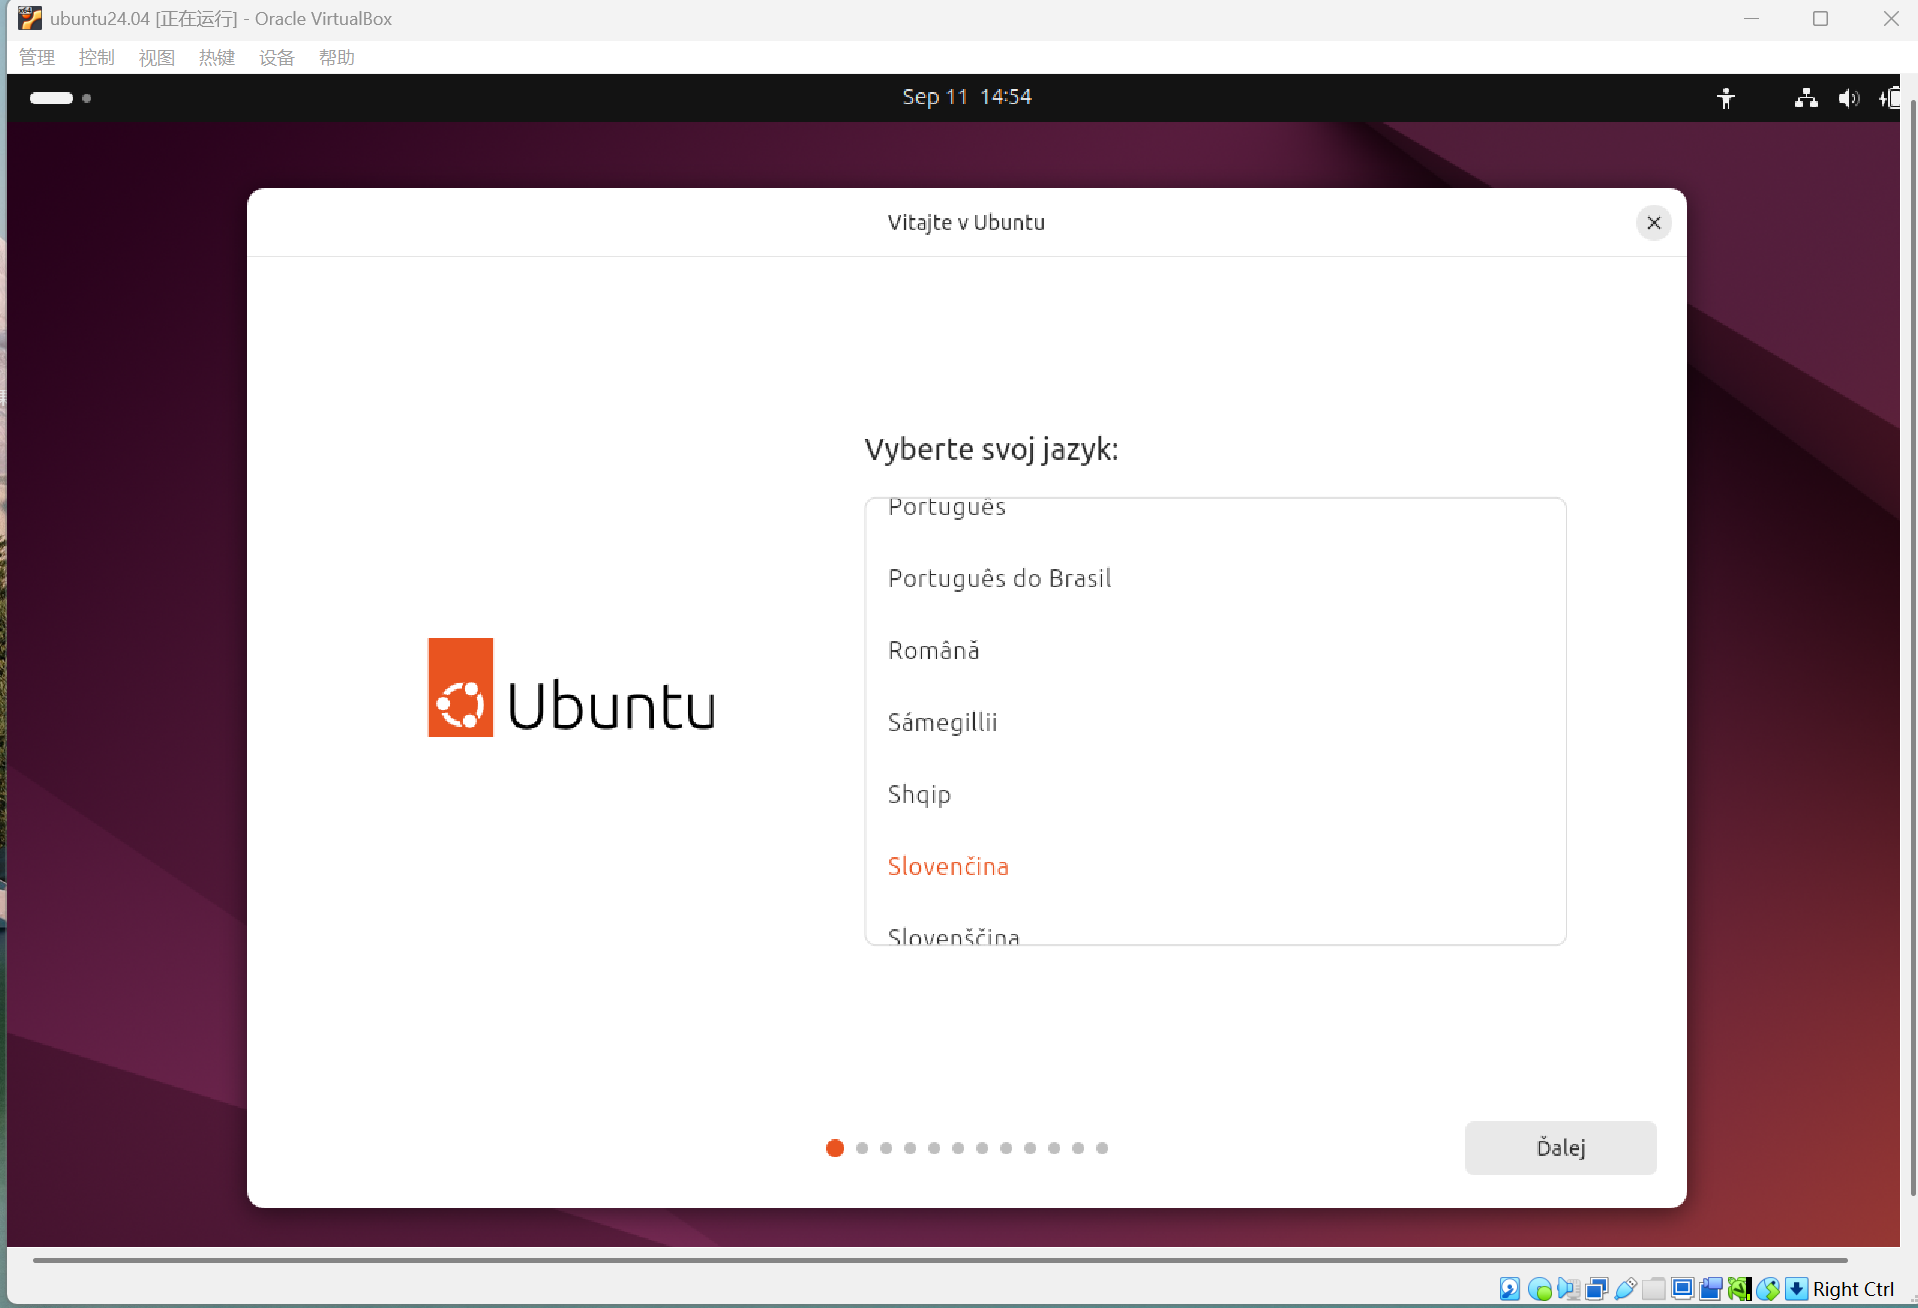Click VirtualBox network indicator icon

(1597, 1289)
